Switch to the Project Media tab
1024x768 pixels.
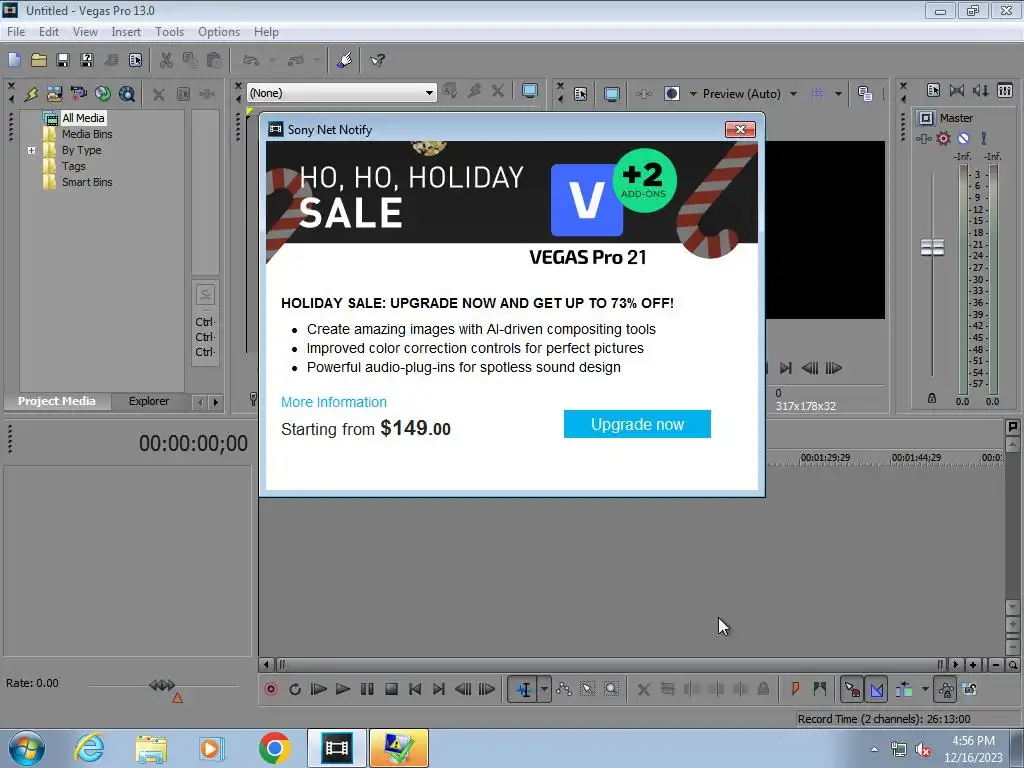click(x=57, y=401)
